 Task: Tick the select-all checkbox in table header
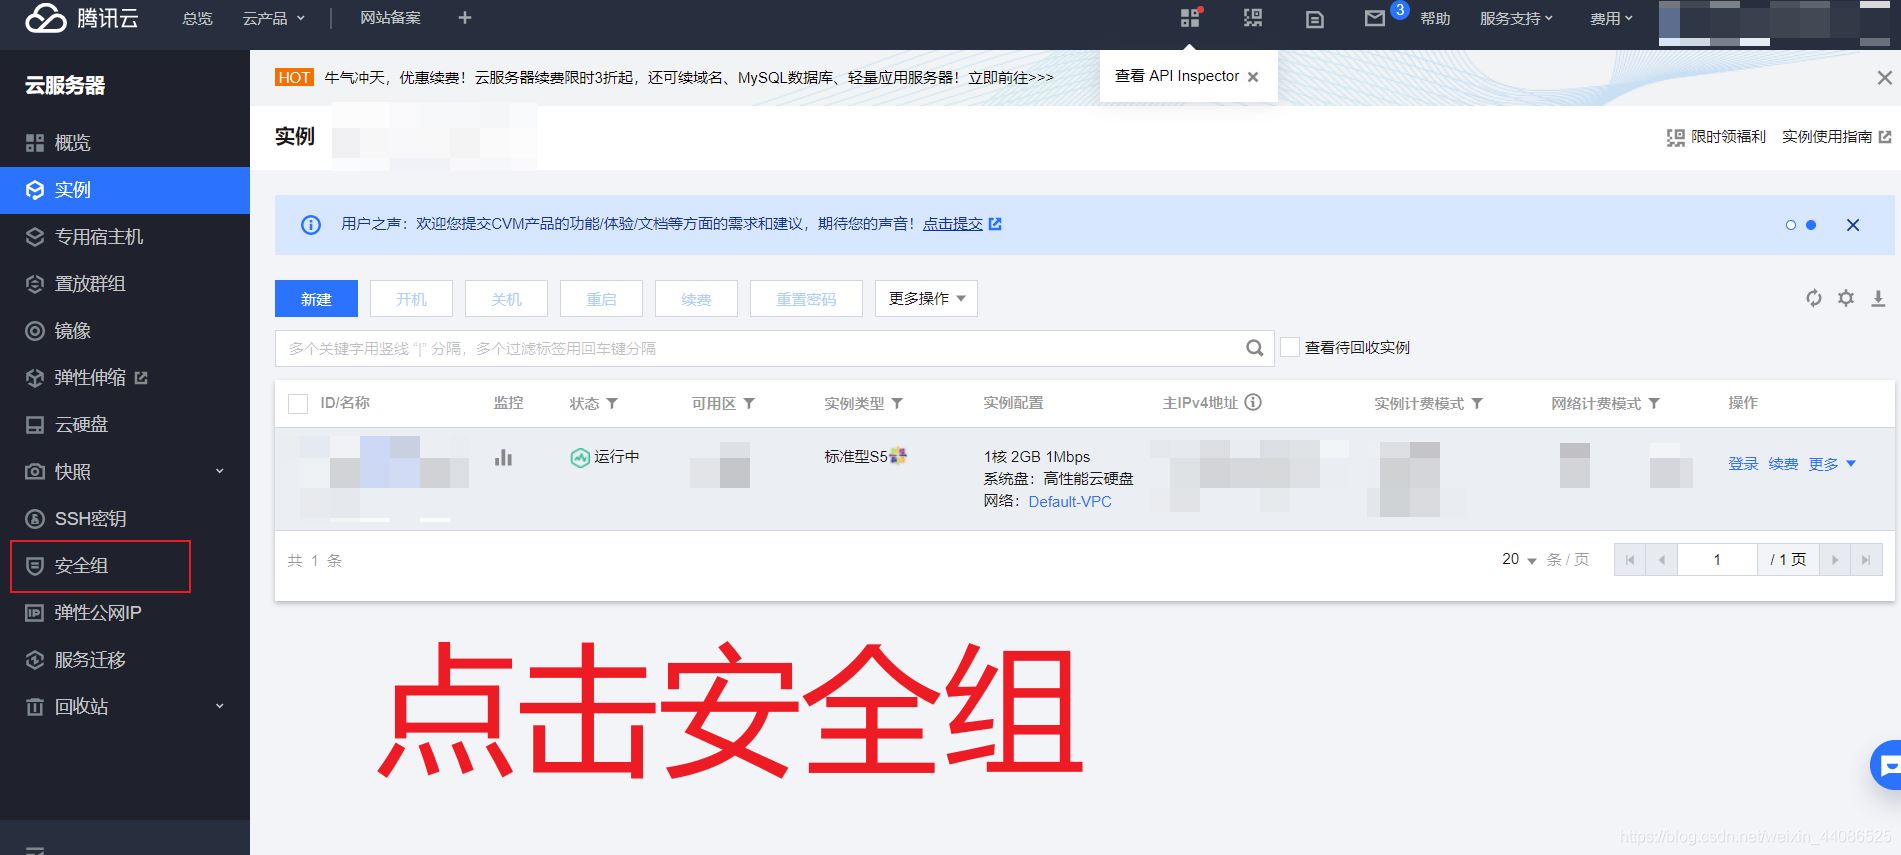coord(298,403)
